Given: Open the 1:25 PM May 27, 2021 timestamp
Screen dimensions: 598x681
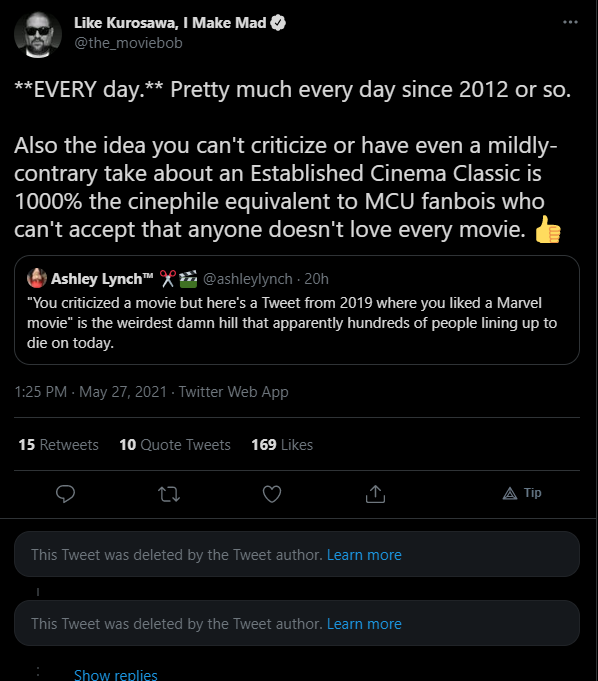Looking at the screenshot, I should tap(90, 392).
